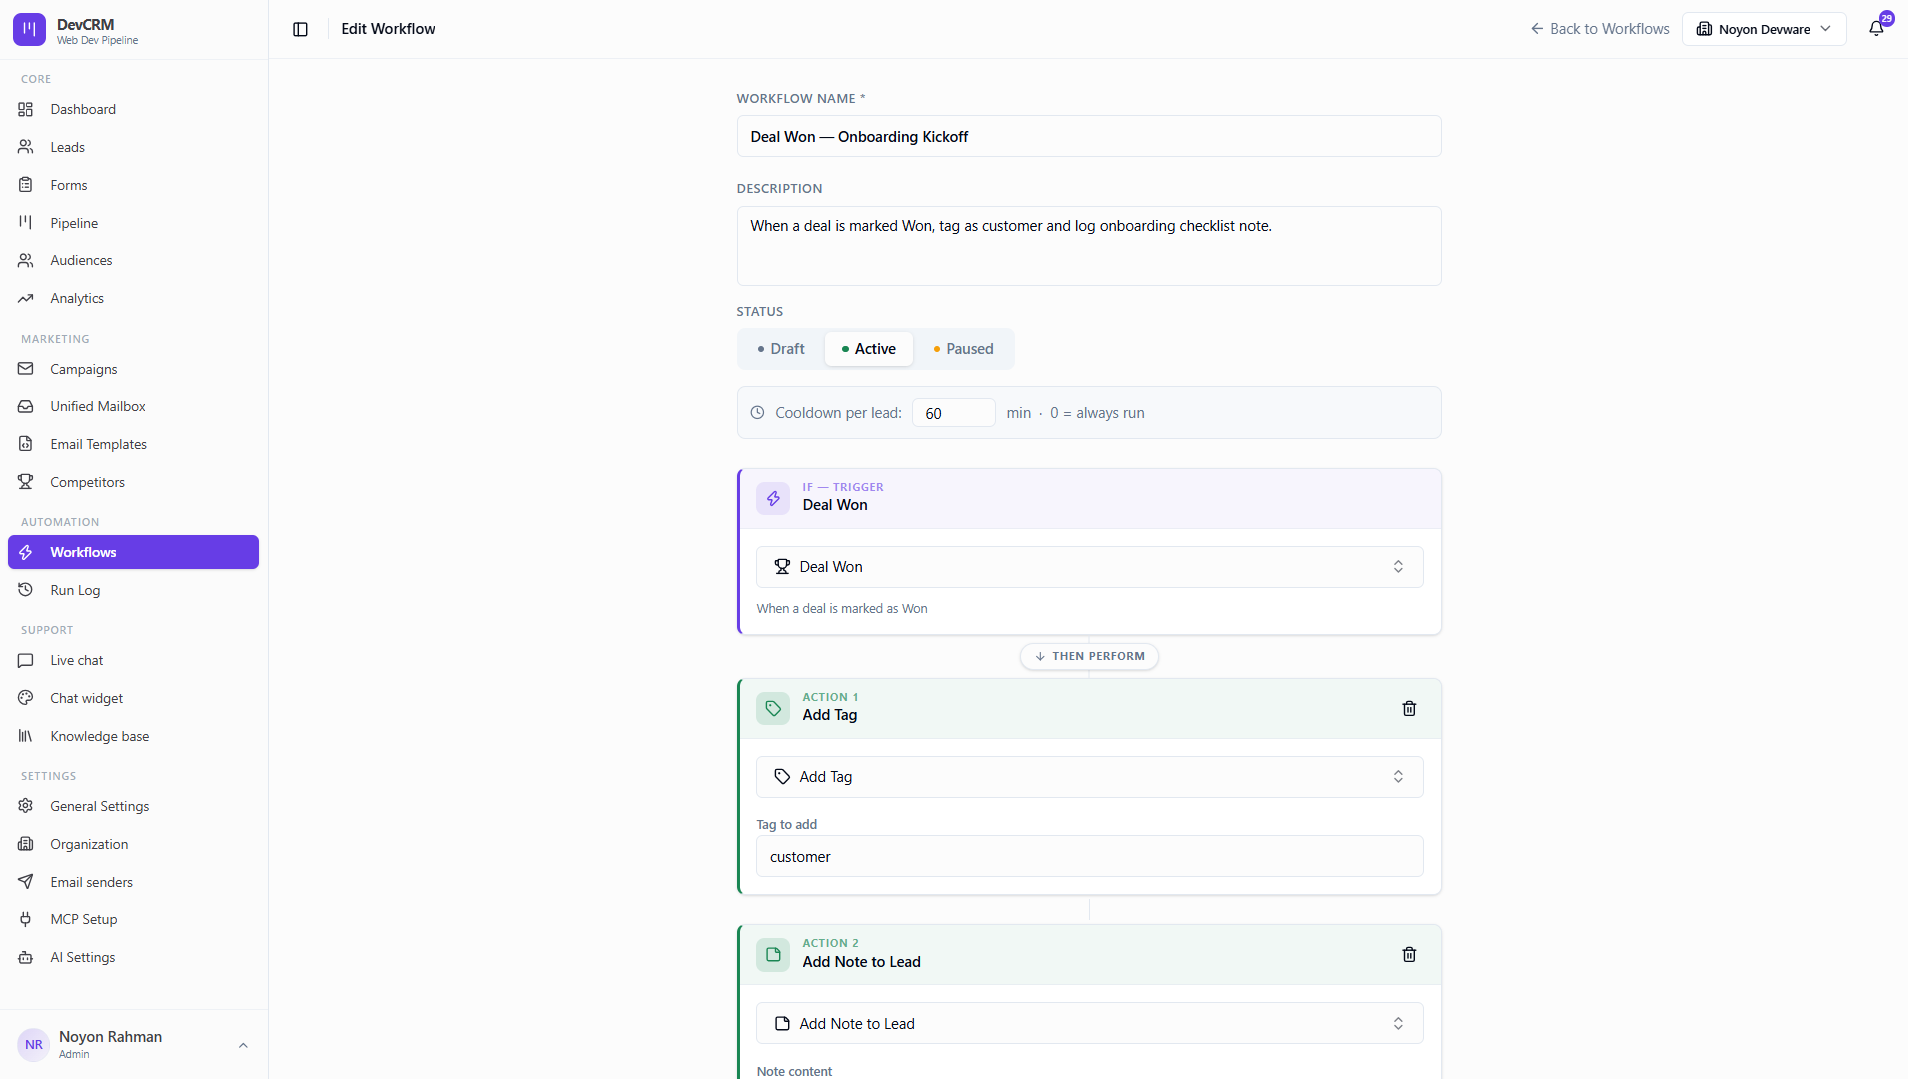
Task: Expand the Noyon Devware organization switcher
Action: pyautogui.click(x=1764, y=29)
